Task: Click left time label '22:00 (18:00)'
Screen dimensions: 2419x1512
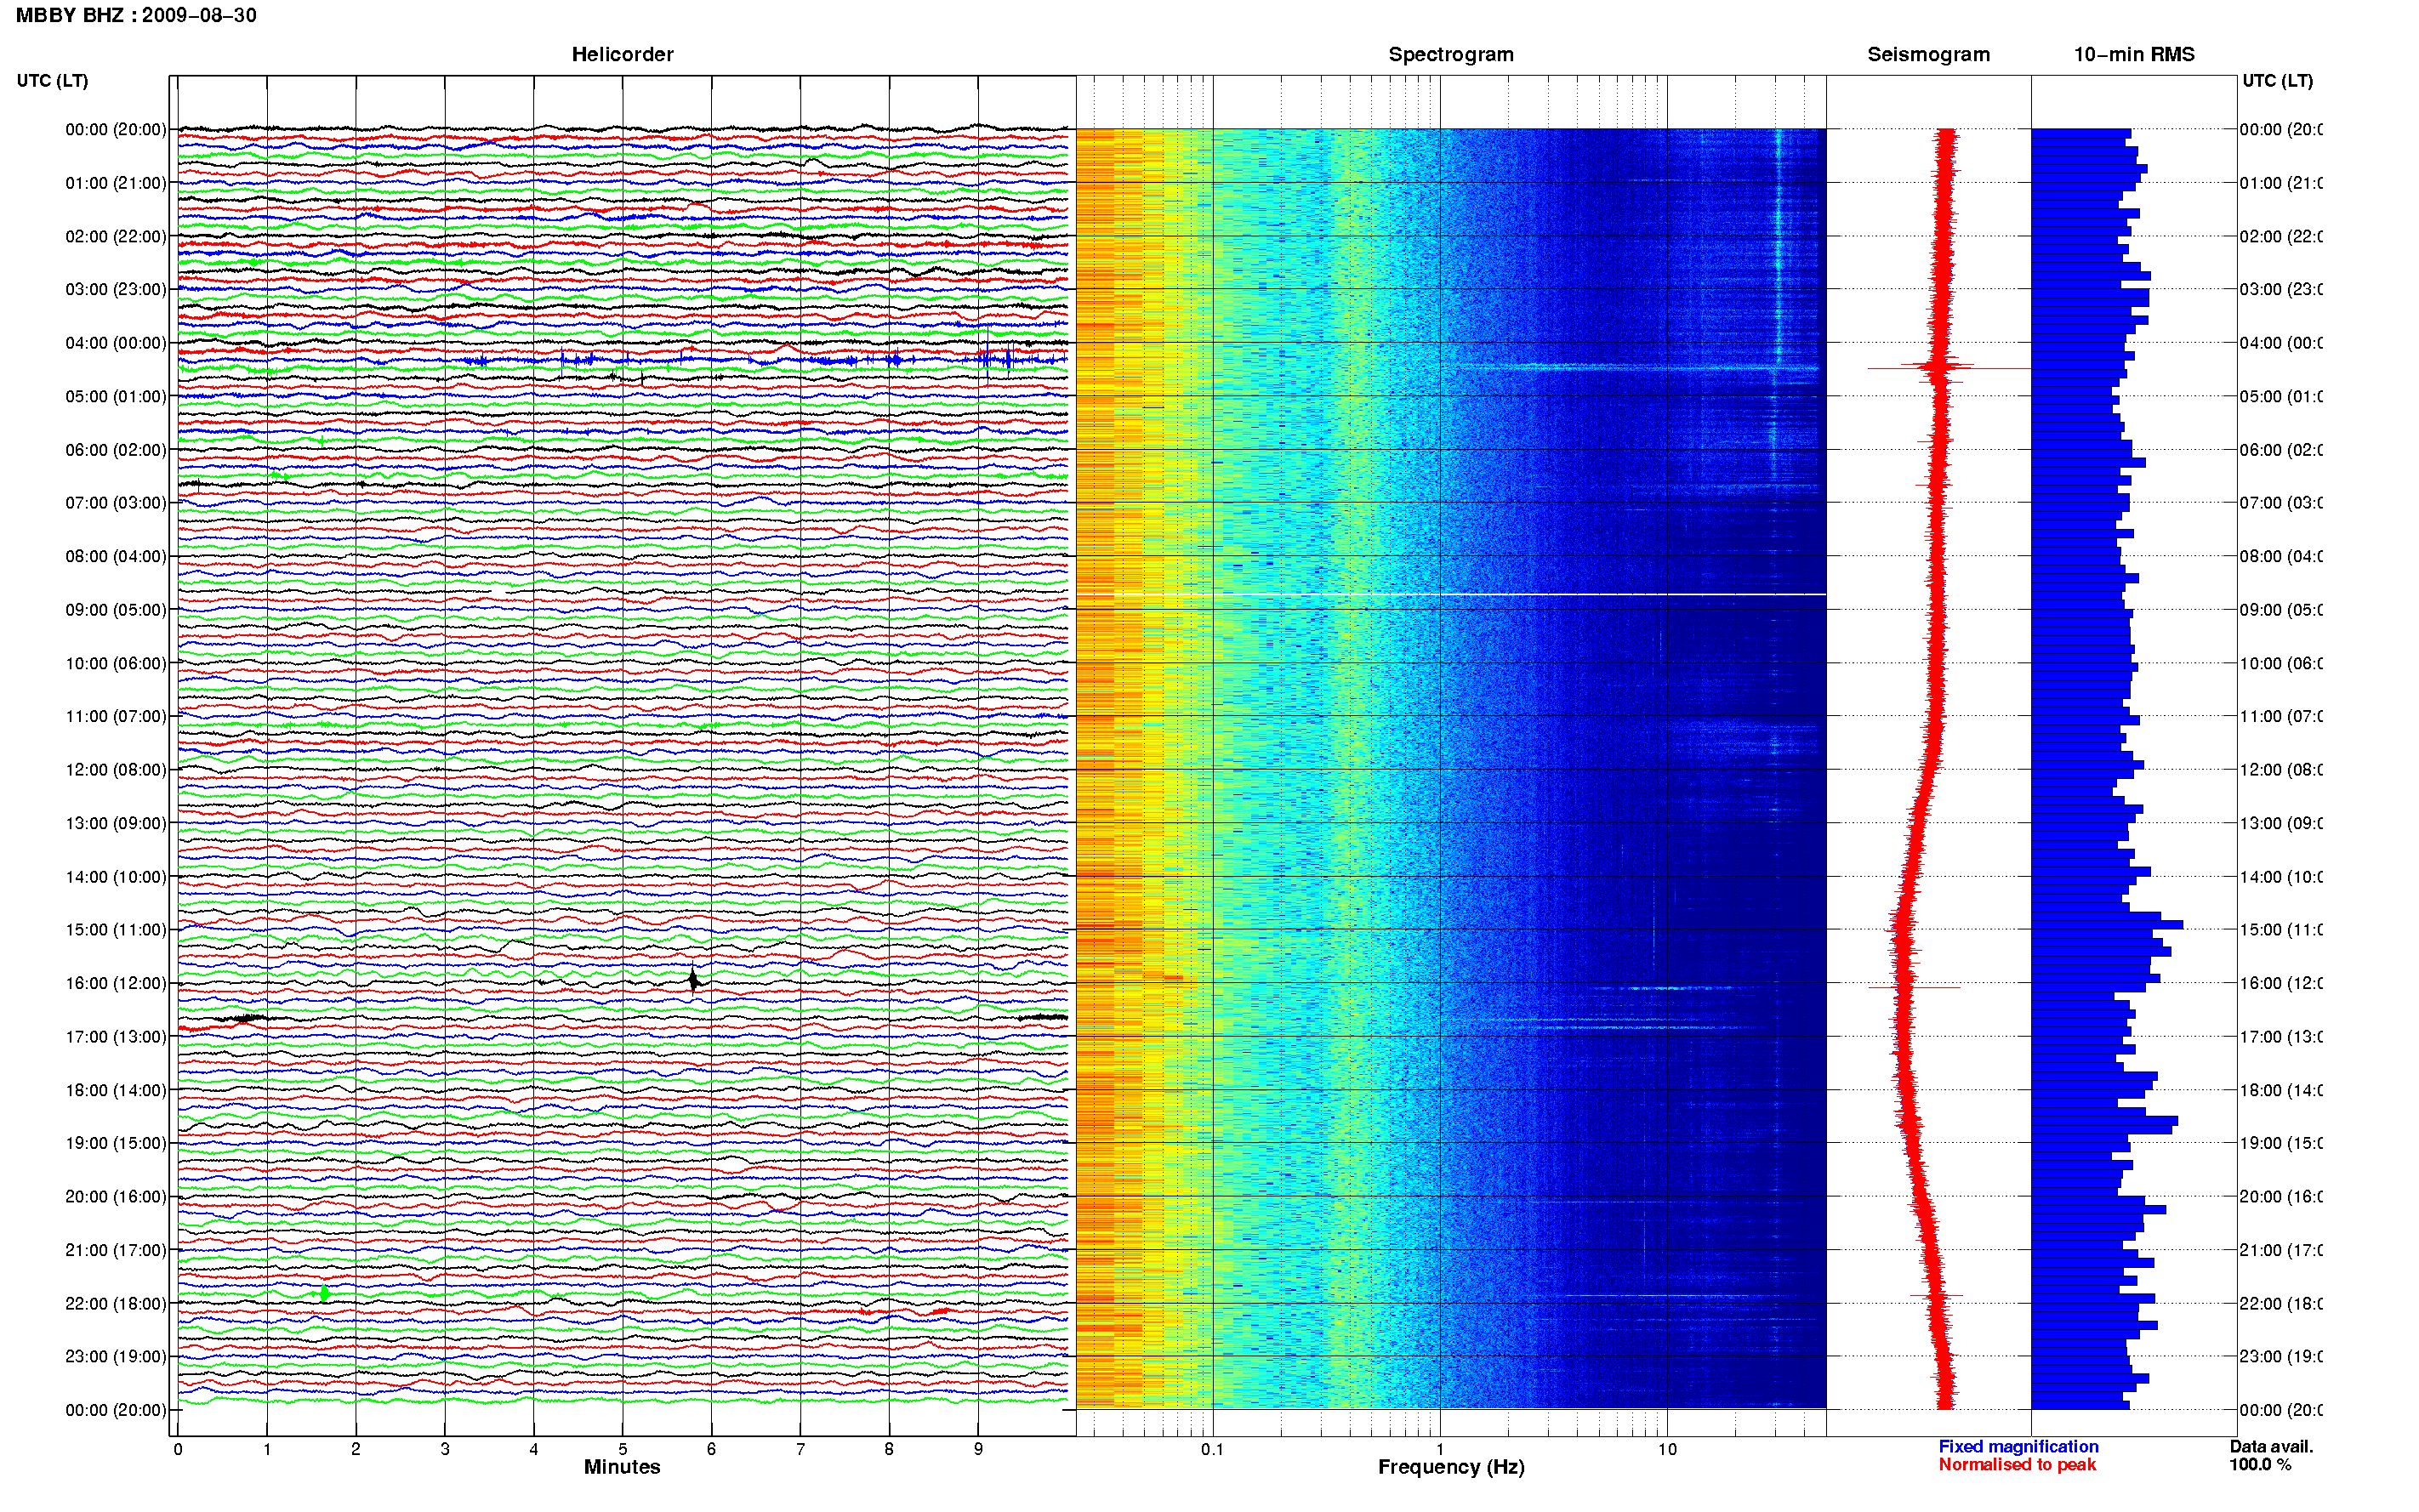Action: click(x=115, y=1303)
